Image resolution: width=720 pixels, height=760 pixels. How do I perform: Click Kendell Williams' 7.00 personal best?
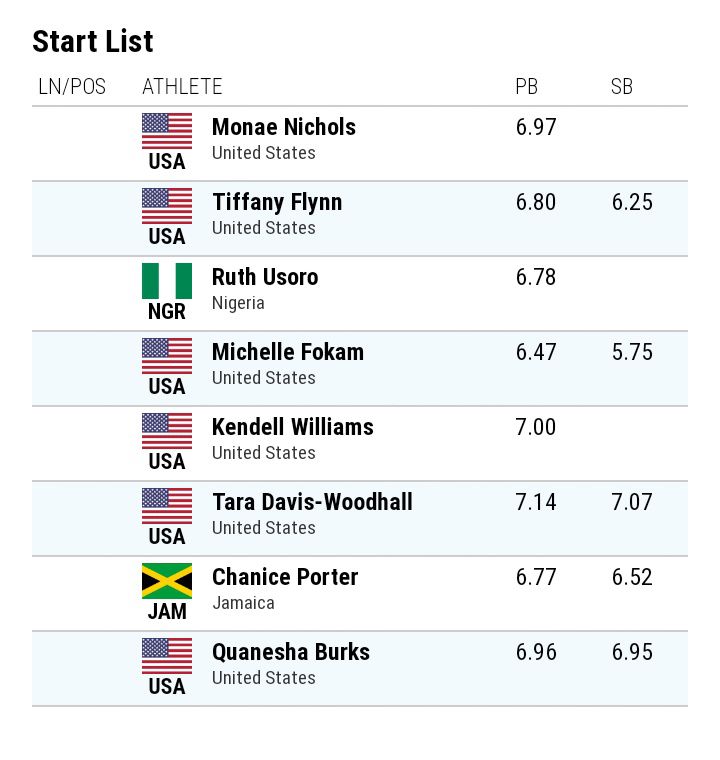point(536,427)
